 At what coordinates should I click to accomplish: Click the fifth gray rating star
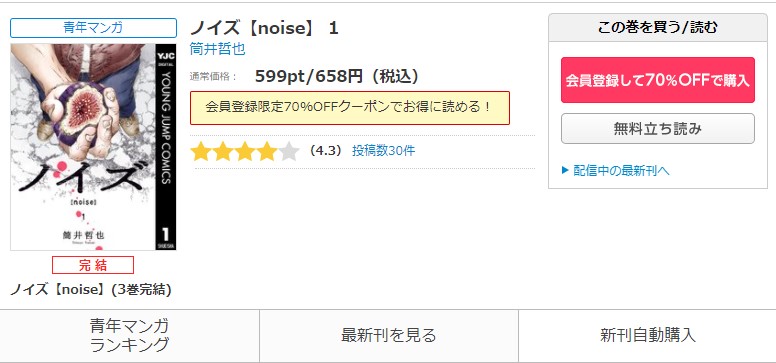tap(289, 151)
